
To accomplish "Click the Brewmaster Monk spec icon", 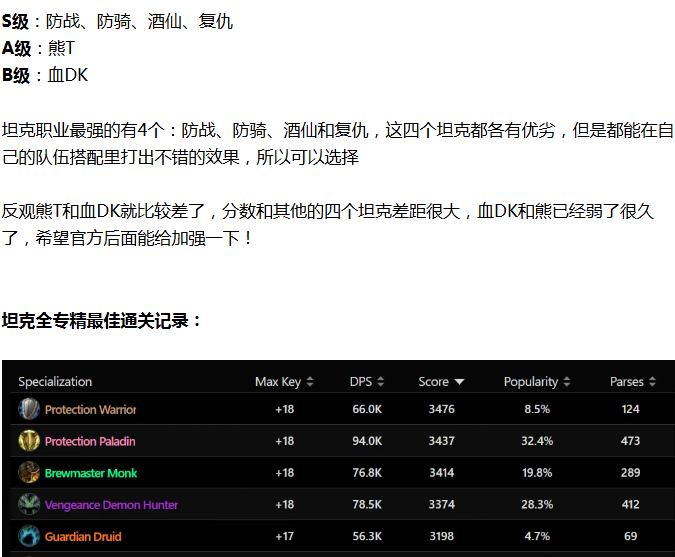I will [29, 473].
